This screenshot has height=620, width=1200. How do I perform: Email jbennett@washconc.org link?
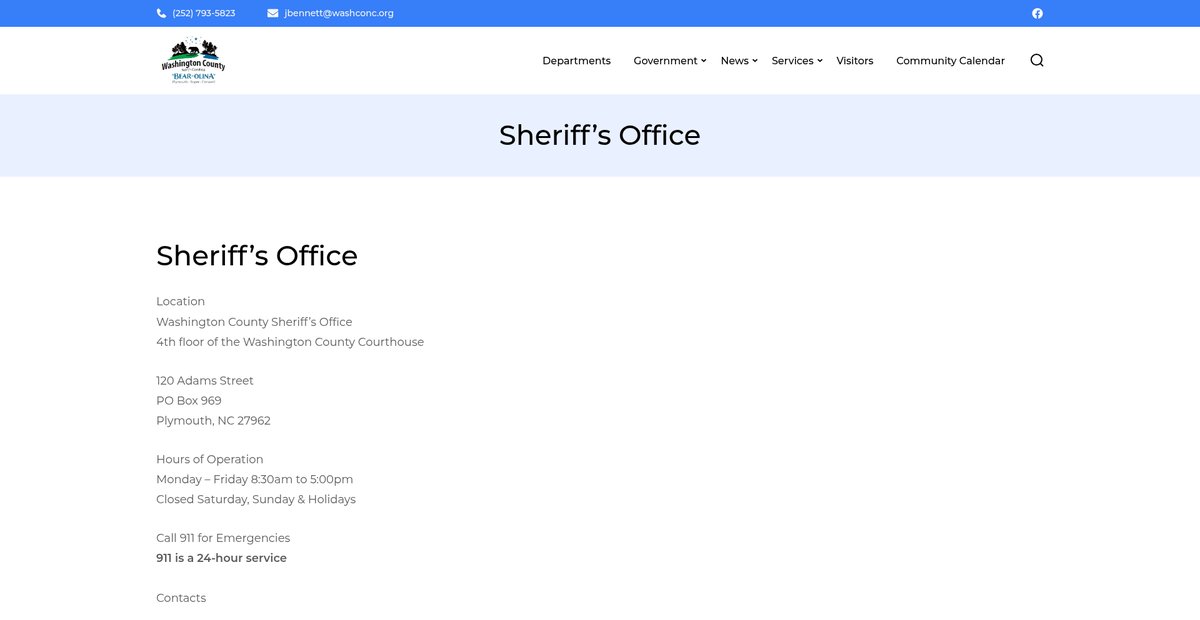[x=339, y=13]
